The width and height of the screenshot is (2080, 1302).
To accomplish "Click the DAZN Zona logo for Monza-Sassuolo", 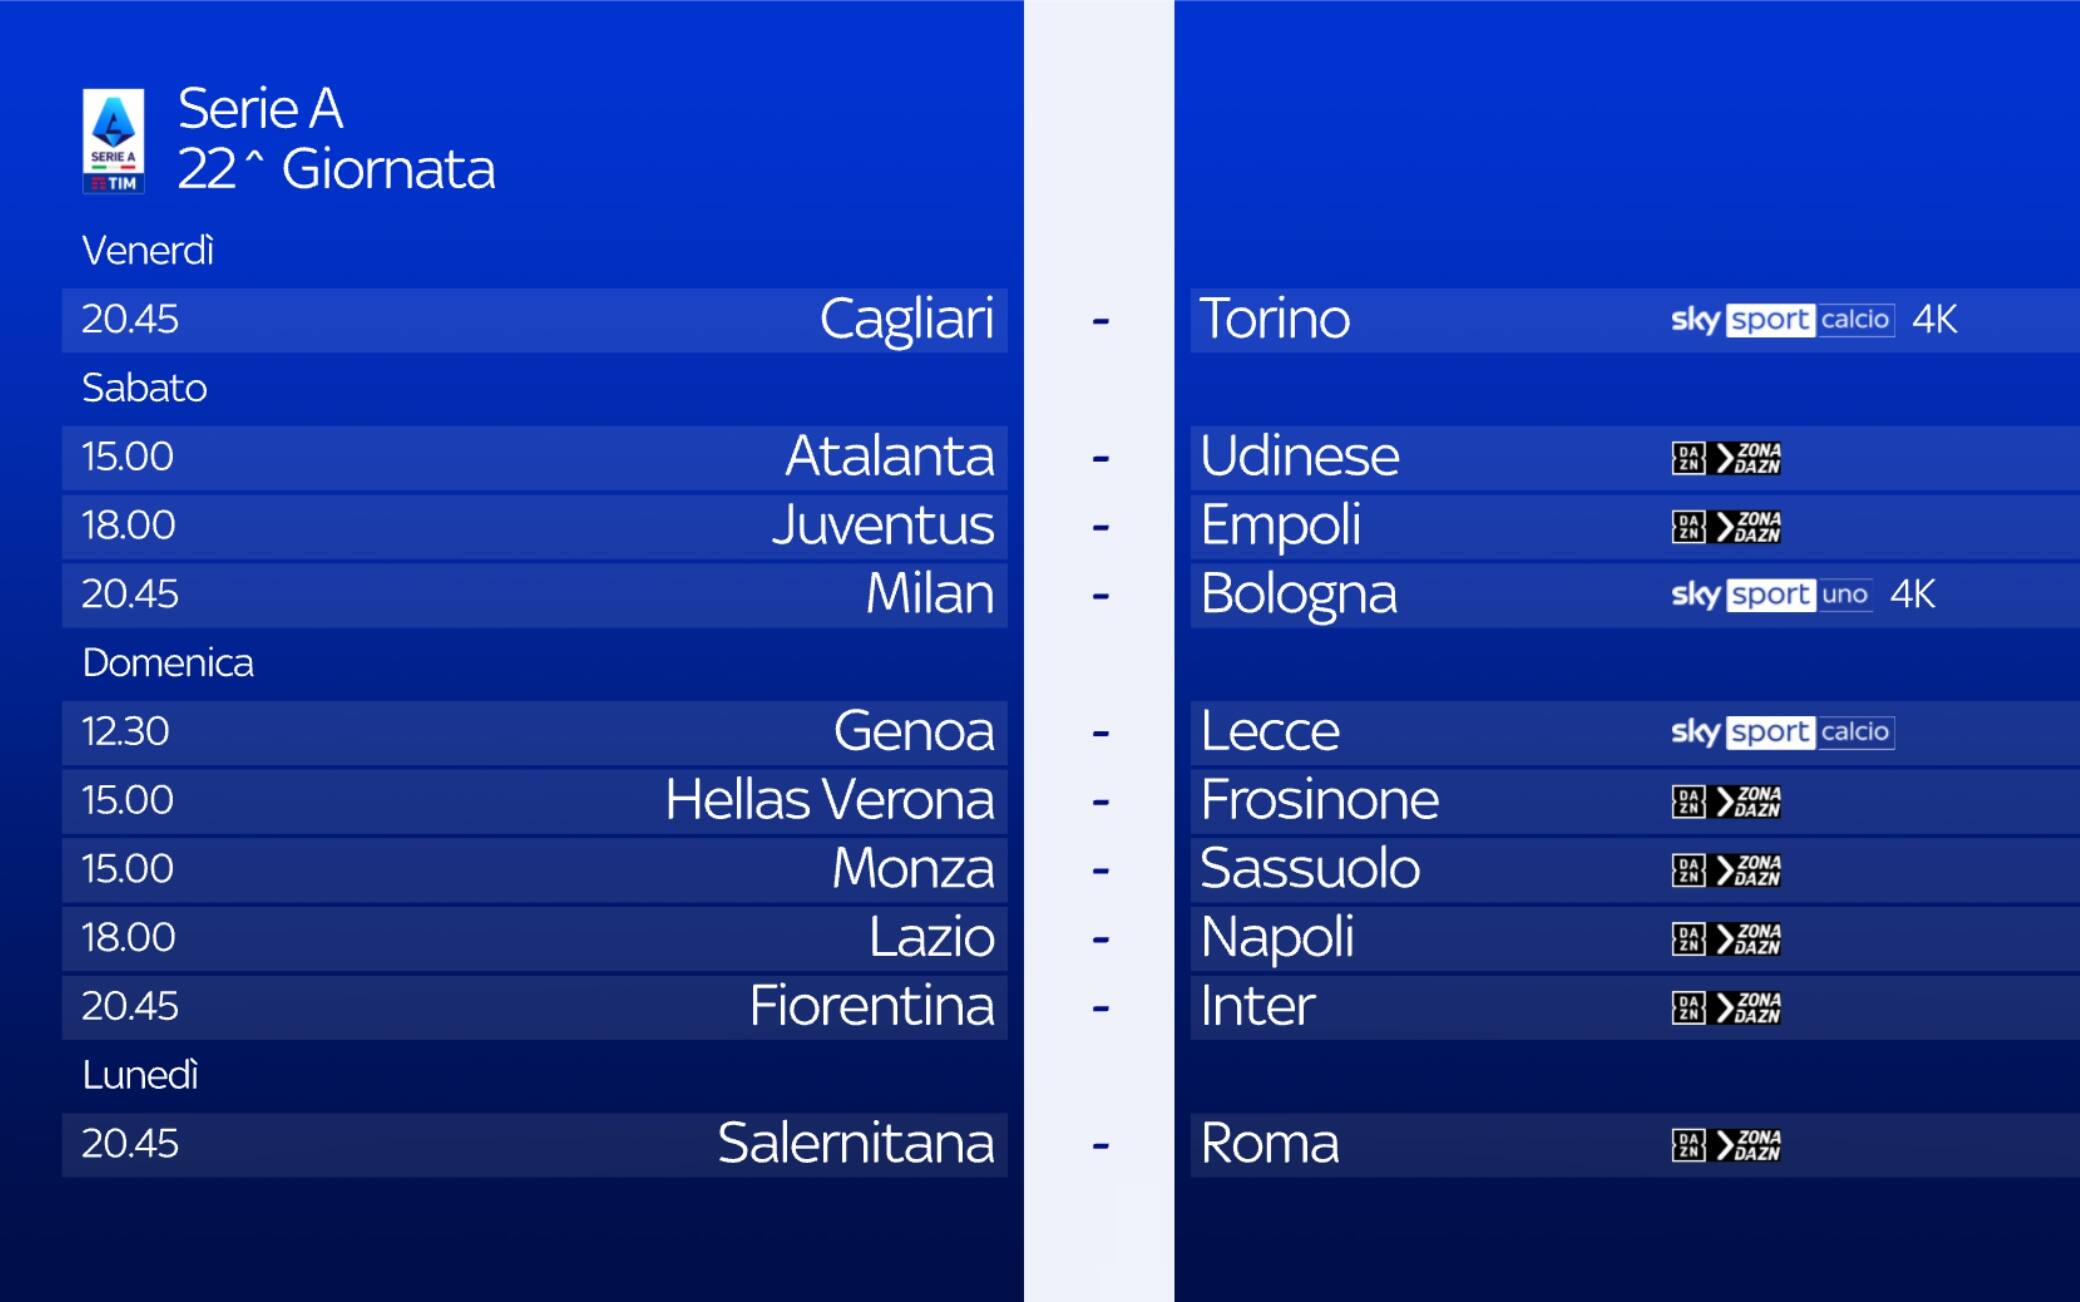I will coord(1726,870).
